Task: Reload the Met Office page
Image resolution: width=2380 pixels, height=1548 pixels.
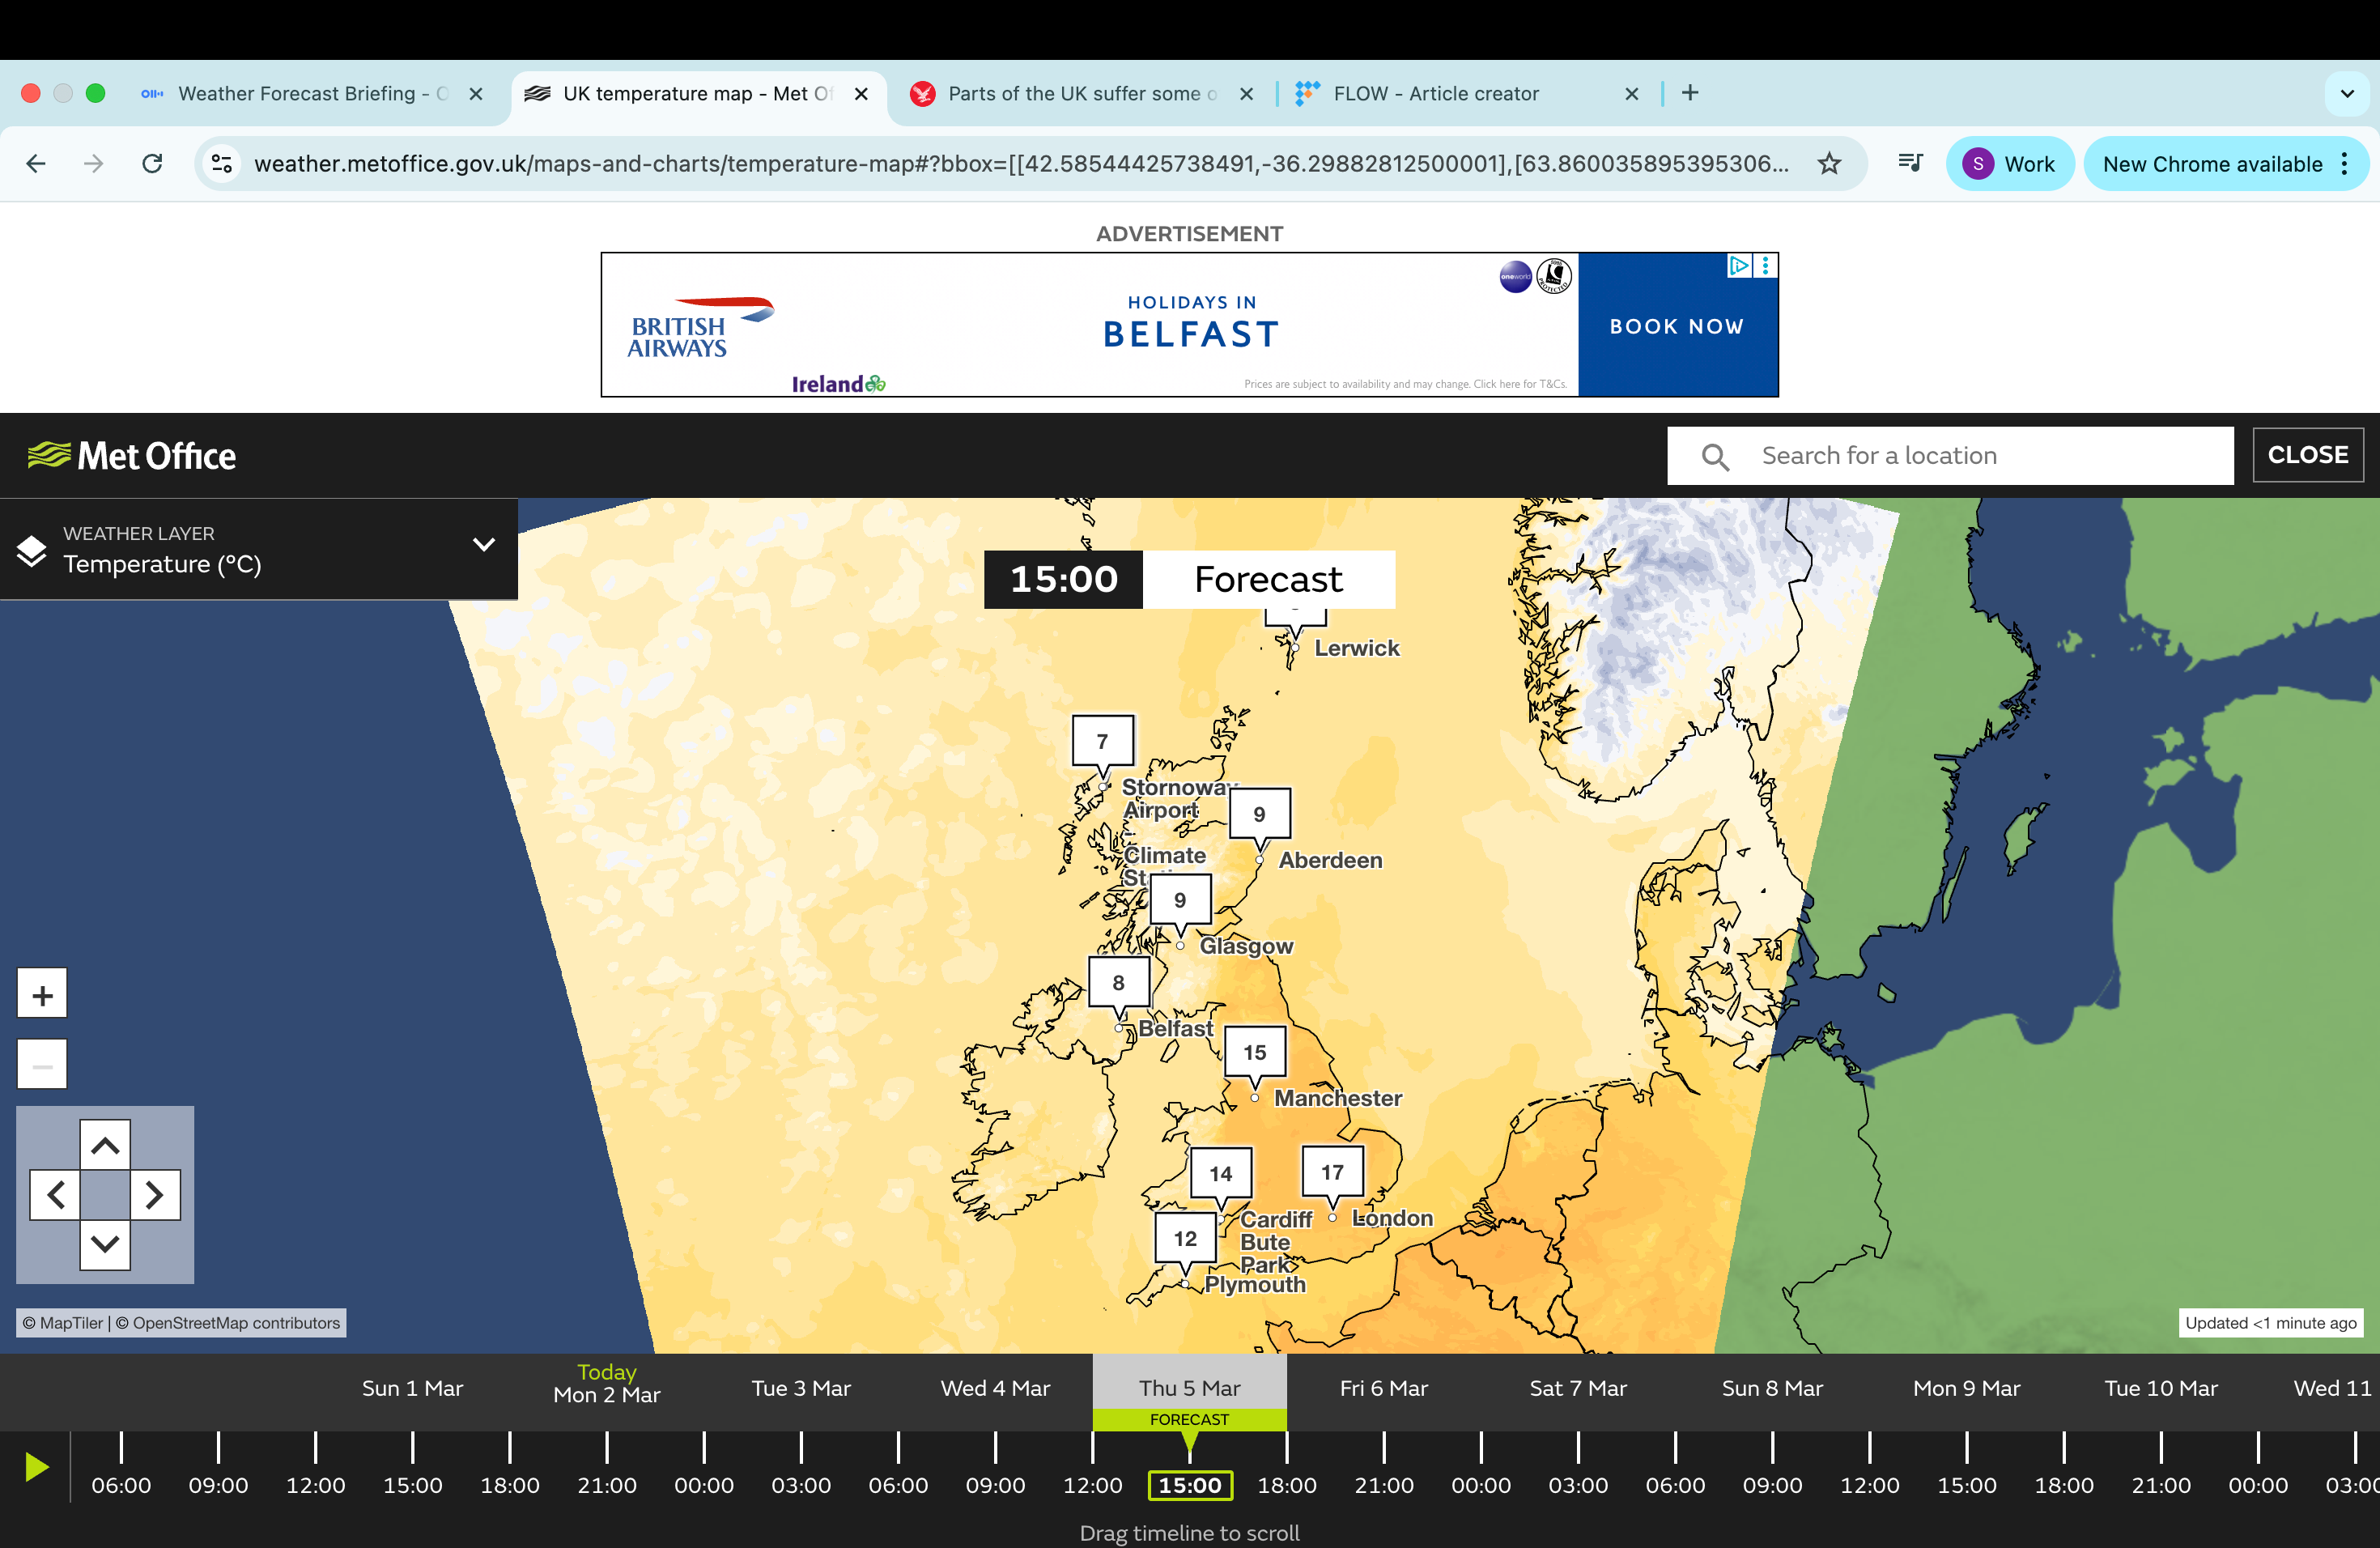Action: pos(152,164)
